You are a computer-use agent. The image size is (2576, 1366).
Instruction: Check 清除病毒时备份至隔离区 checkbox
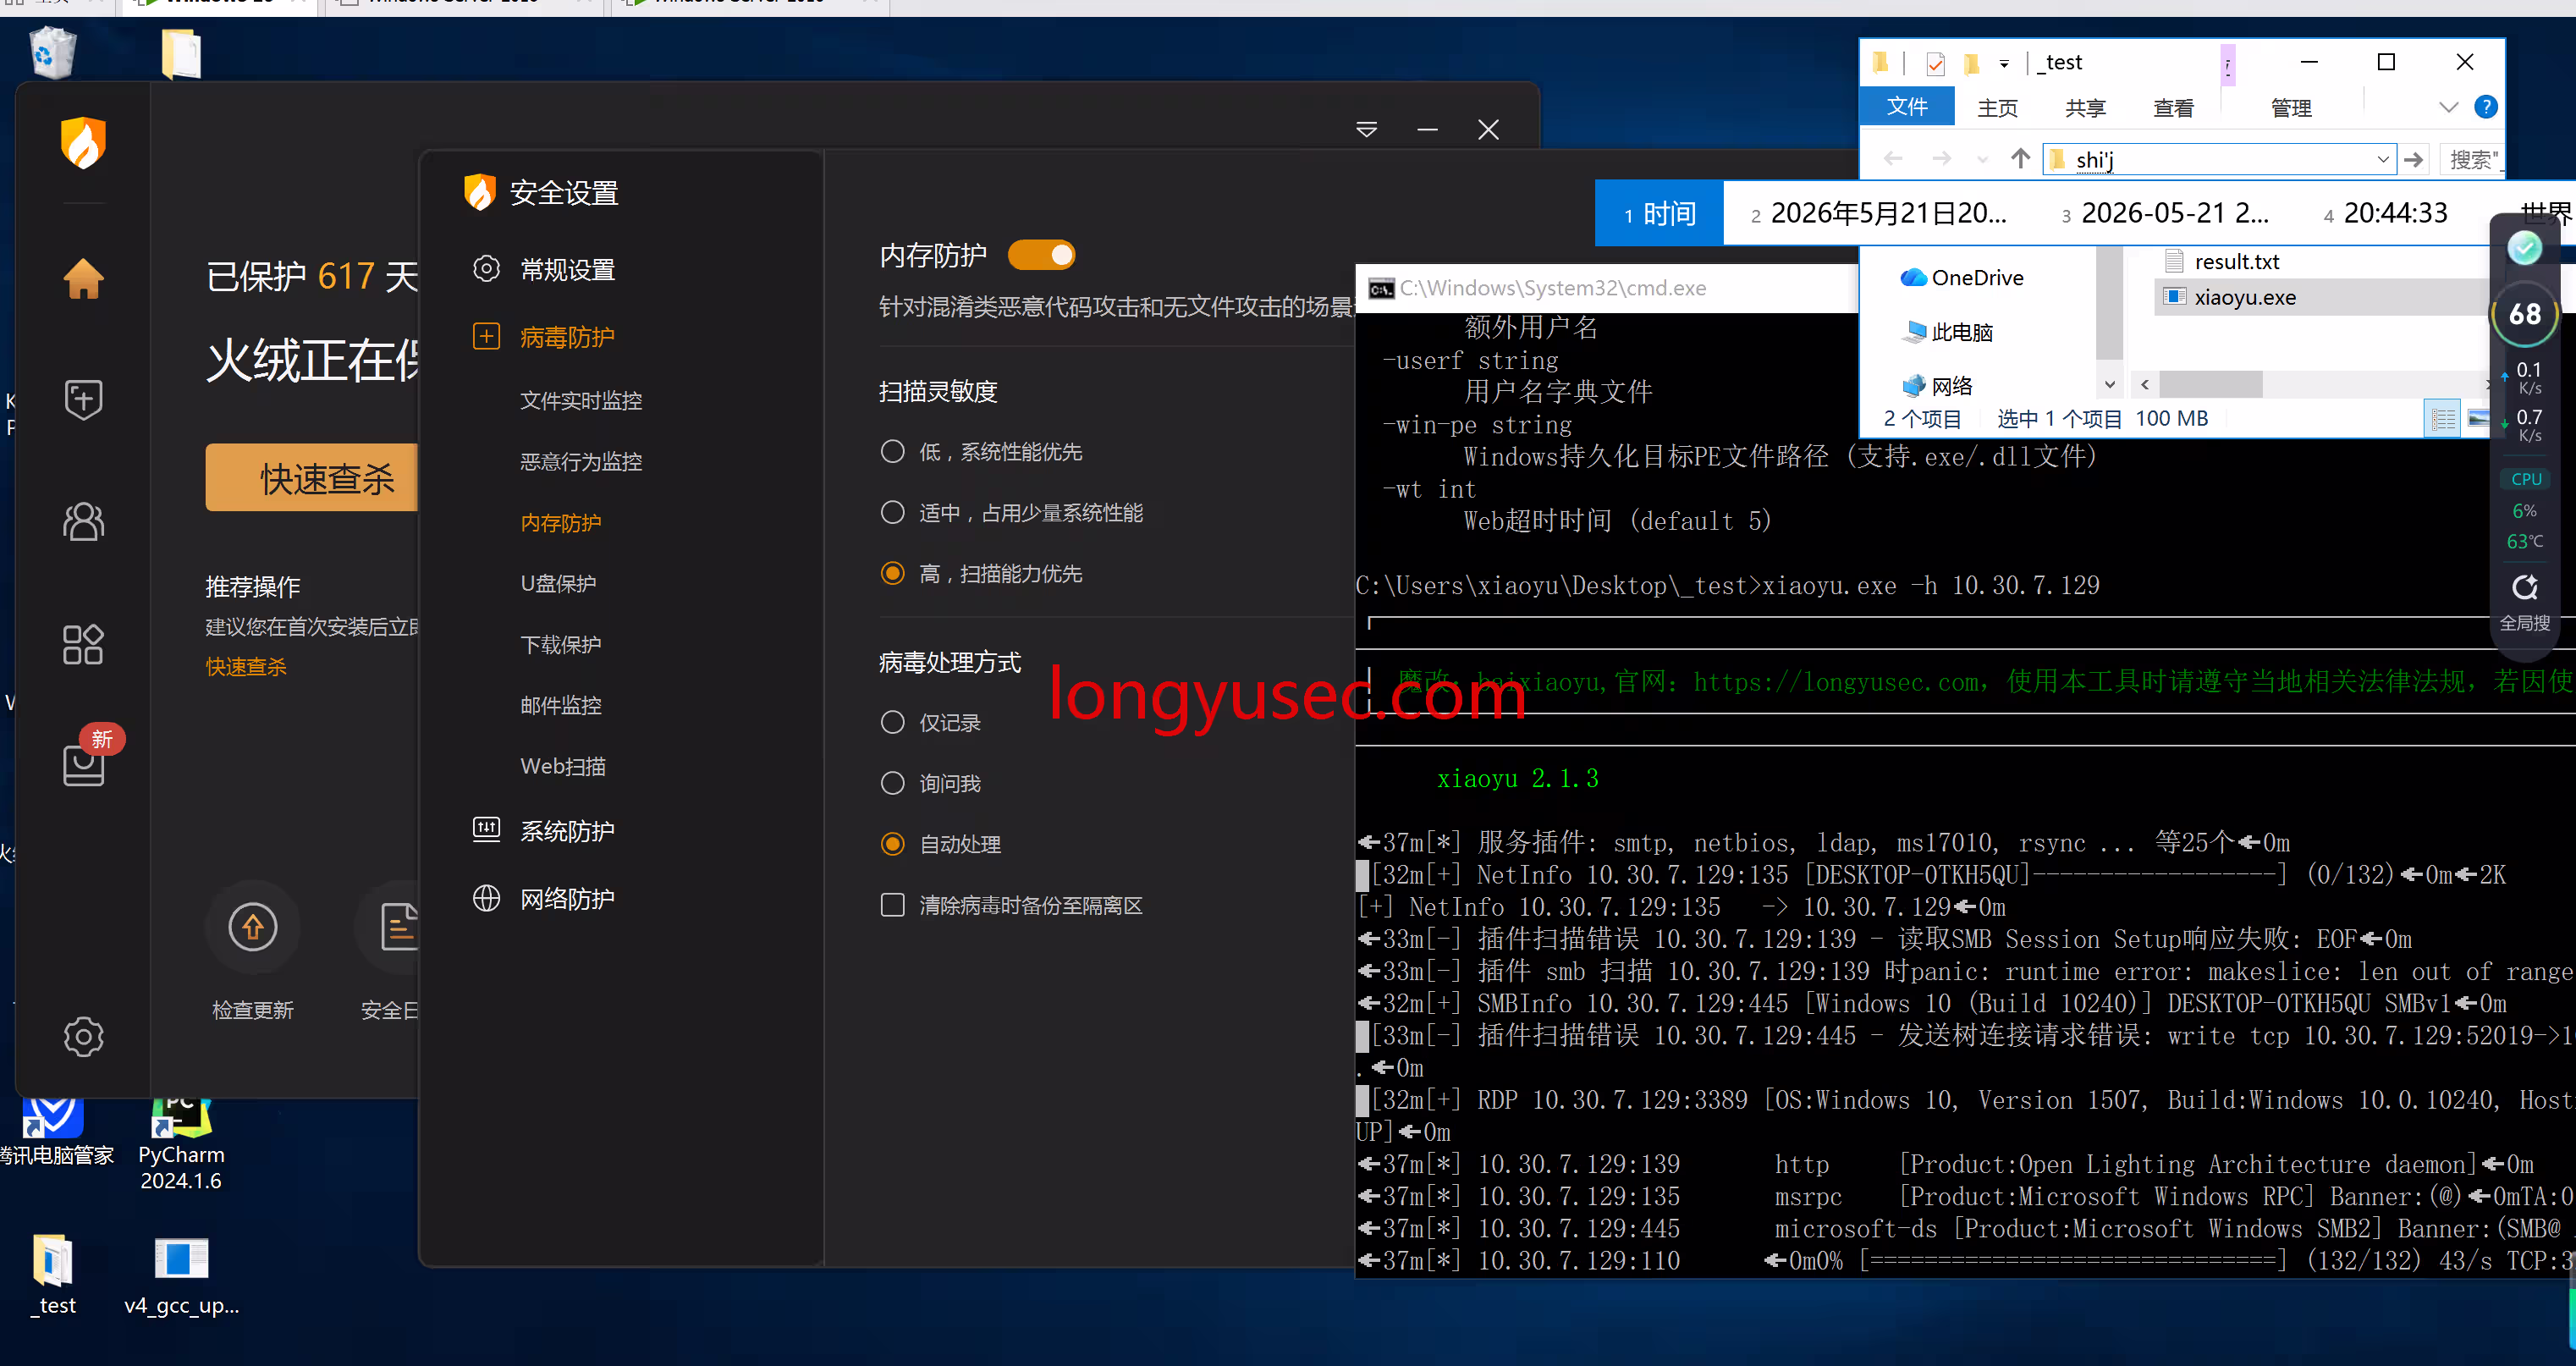coord(892,906)
